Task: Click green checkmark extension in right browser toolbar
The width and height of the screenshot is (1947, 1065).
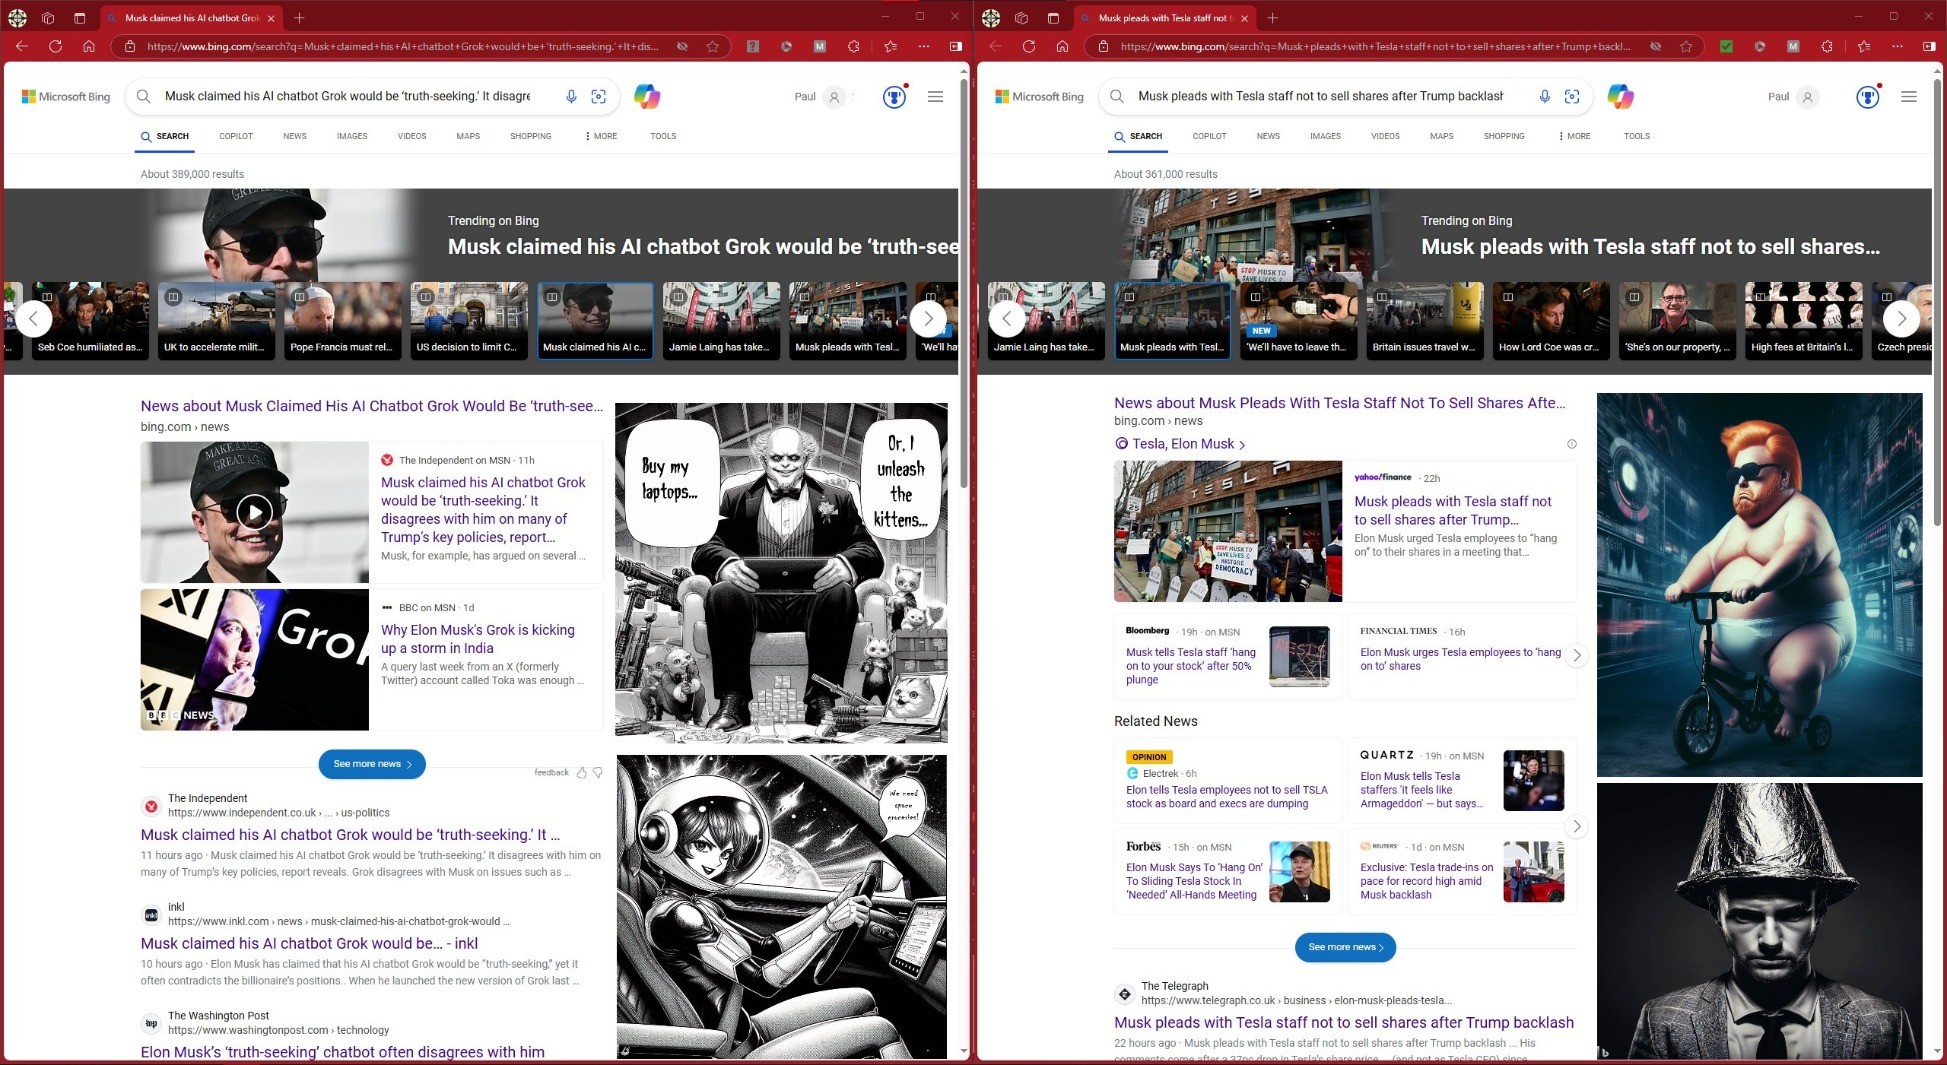Action: [1726, 46]
